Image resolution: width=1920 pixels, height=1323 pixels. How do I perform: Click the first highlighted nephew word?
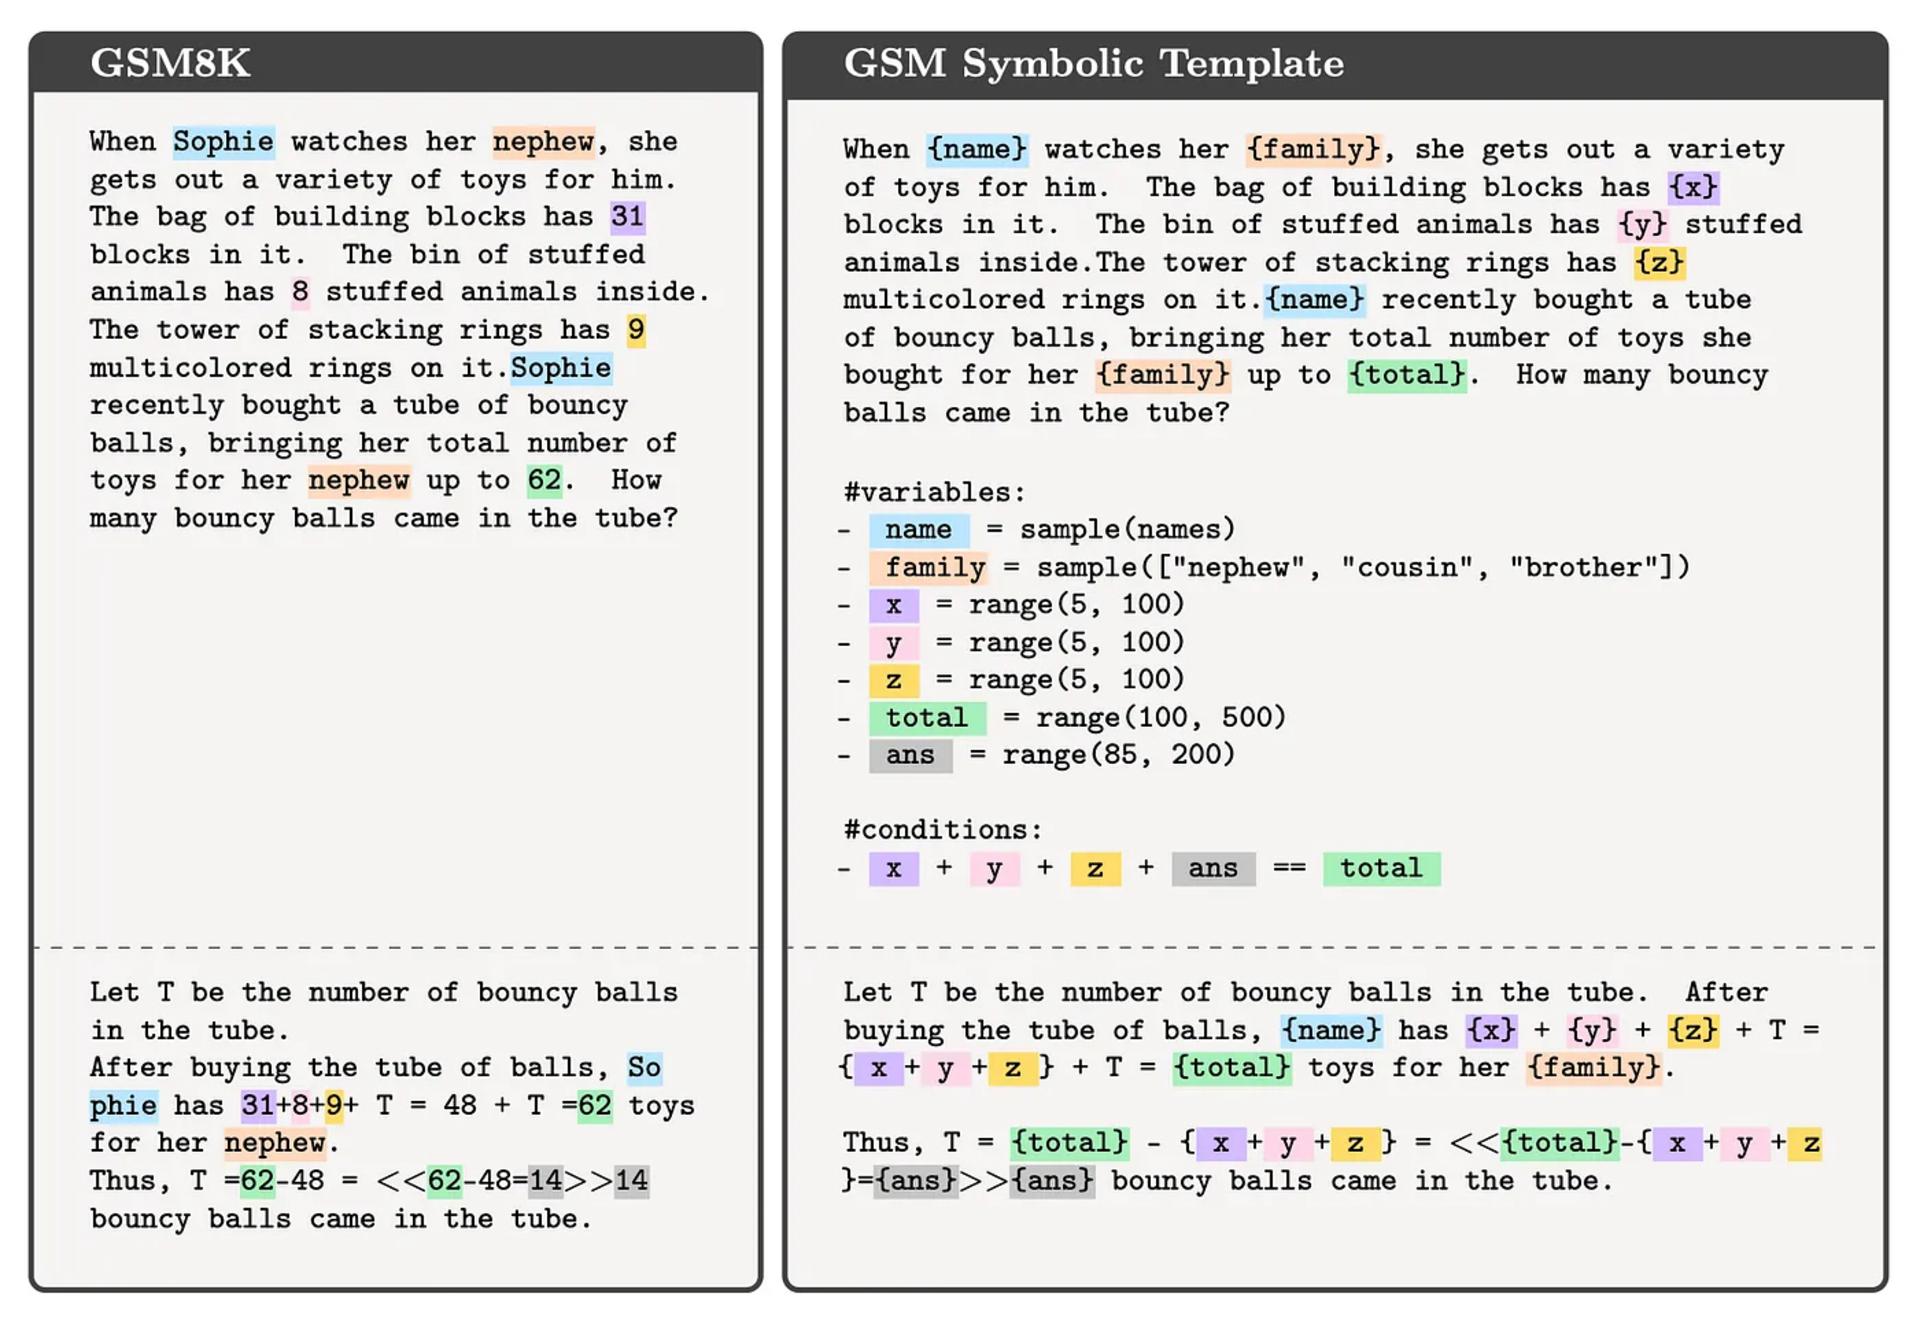point(544,141)
